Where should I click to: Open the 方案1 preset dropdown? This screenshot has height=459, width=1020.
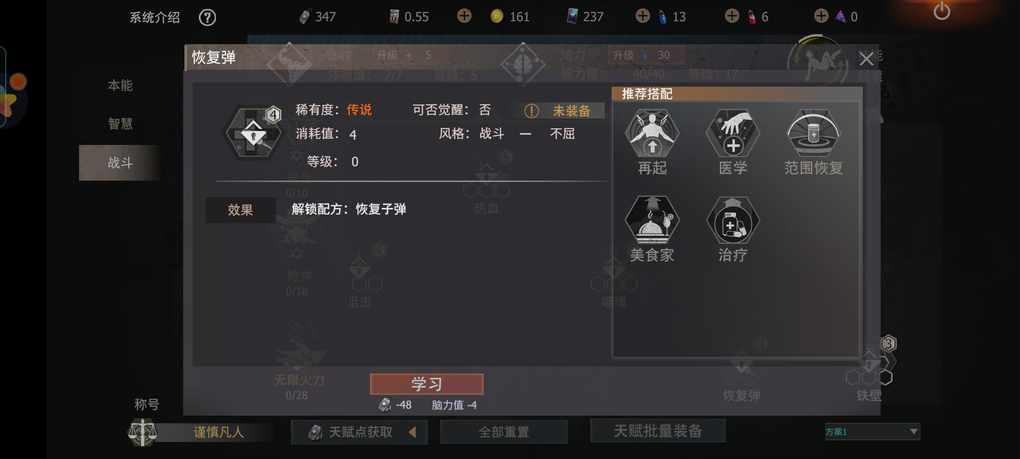872,432
